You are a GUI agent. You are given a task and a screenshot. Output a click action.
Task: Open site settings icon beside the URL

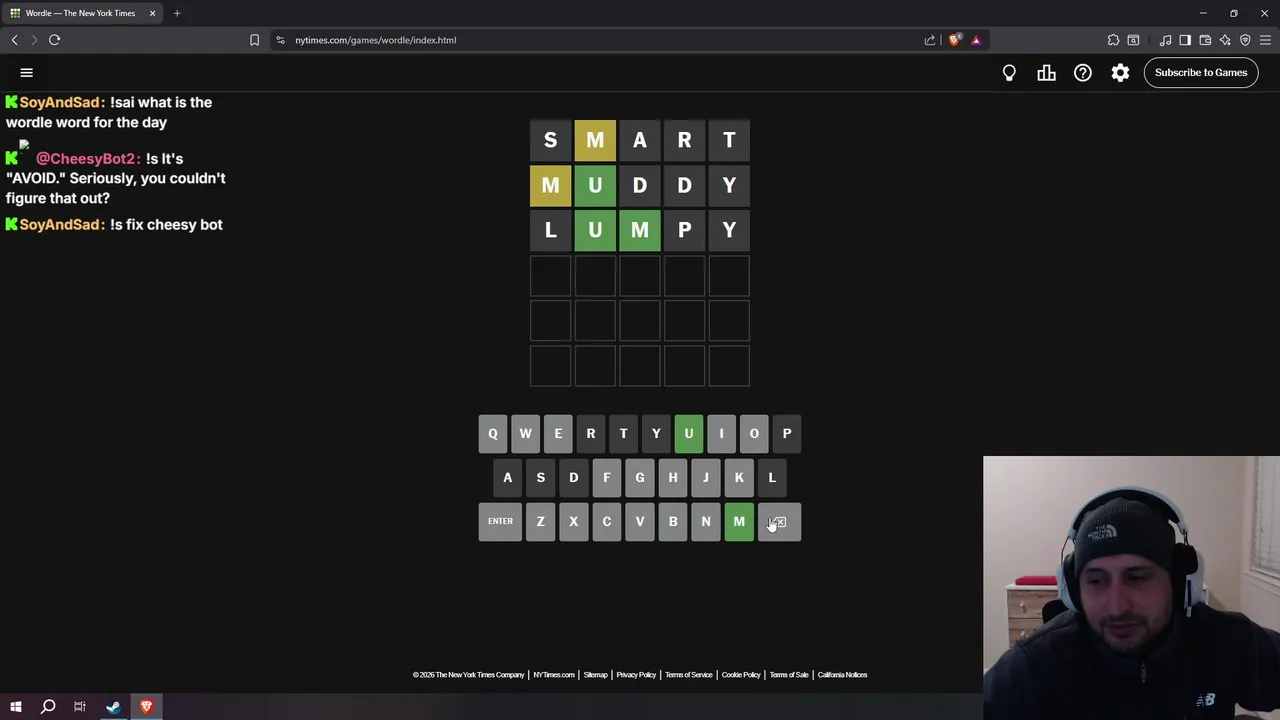coord(280,40)
